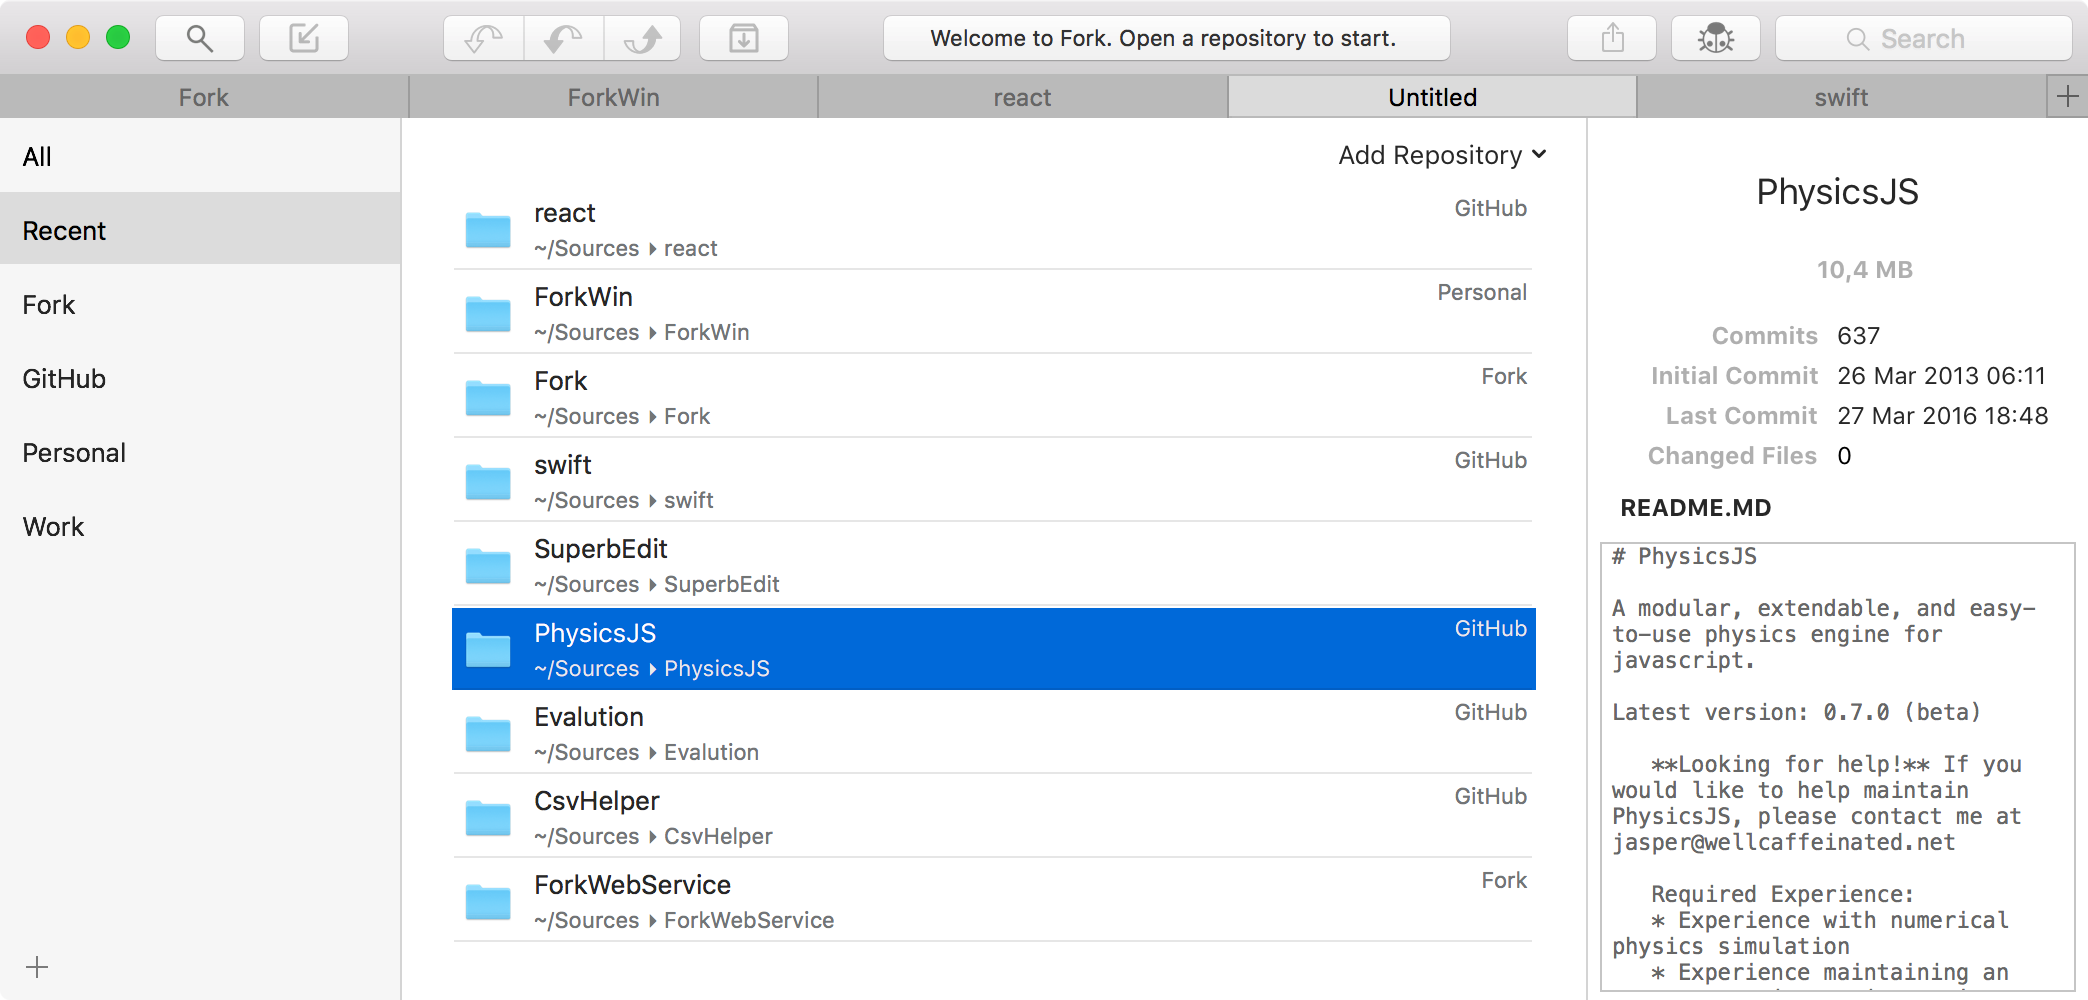This screenshot has height=1000, width=2088.
Task: Click the Commits count 637
Action: tap(1859, 336)
